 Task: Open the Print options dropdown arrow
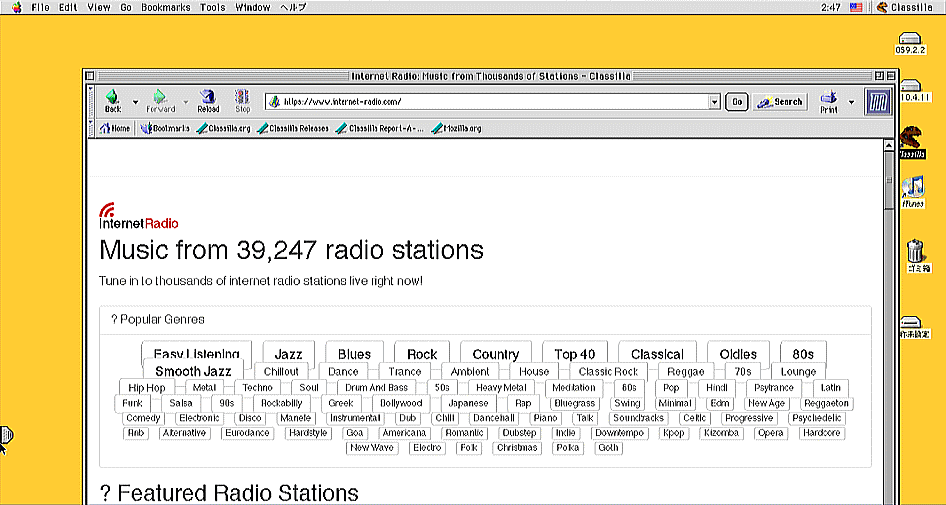click(x=851, y=102)
